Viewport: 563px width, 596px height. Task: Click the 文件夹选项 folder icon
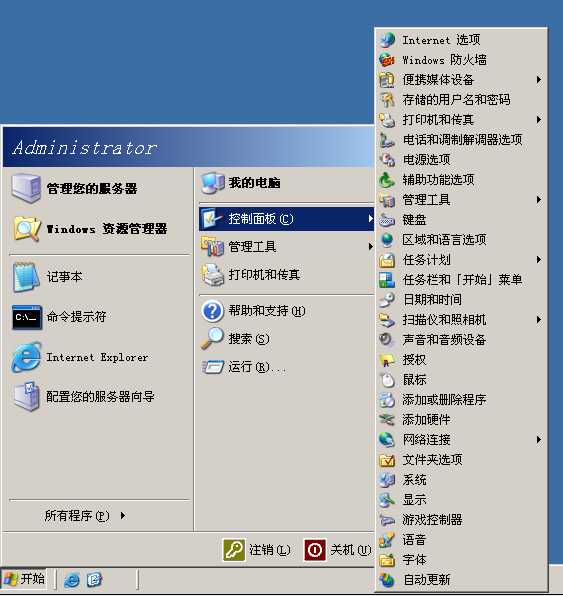(387, 460)
